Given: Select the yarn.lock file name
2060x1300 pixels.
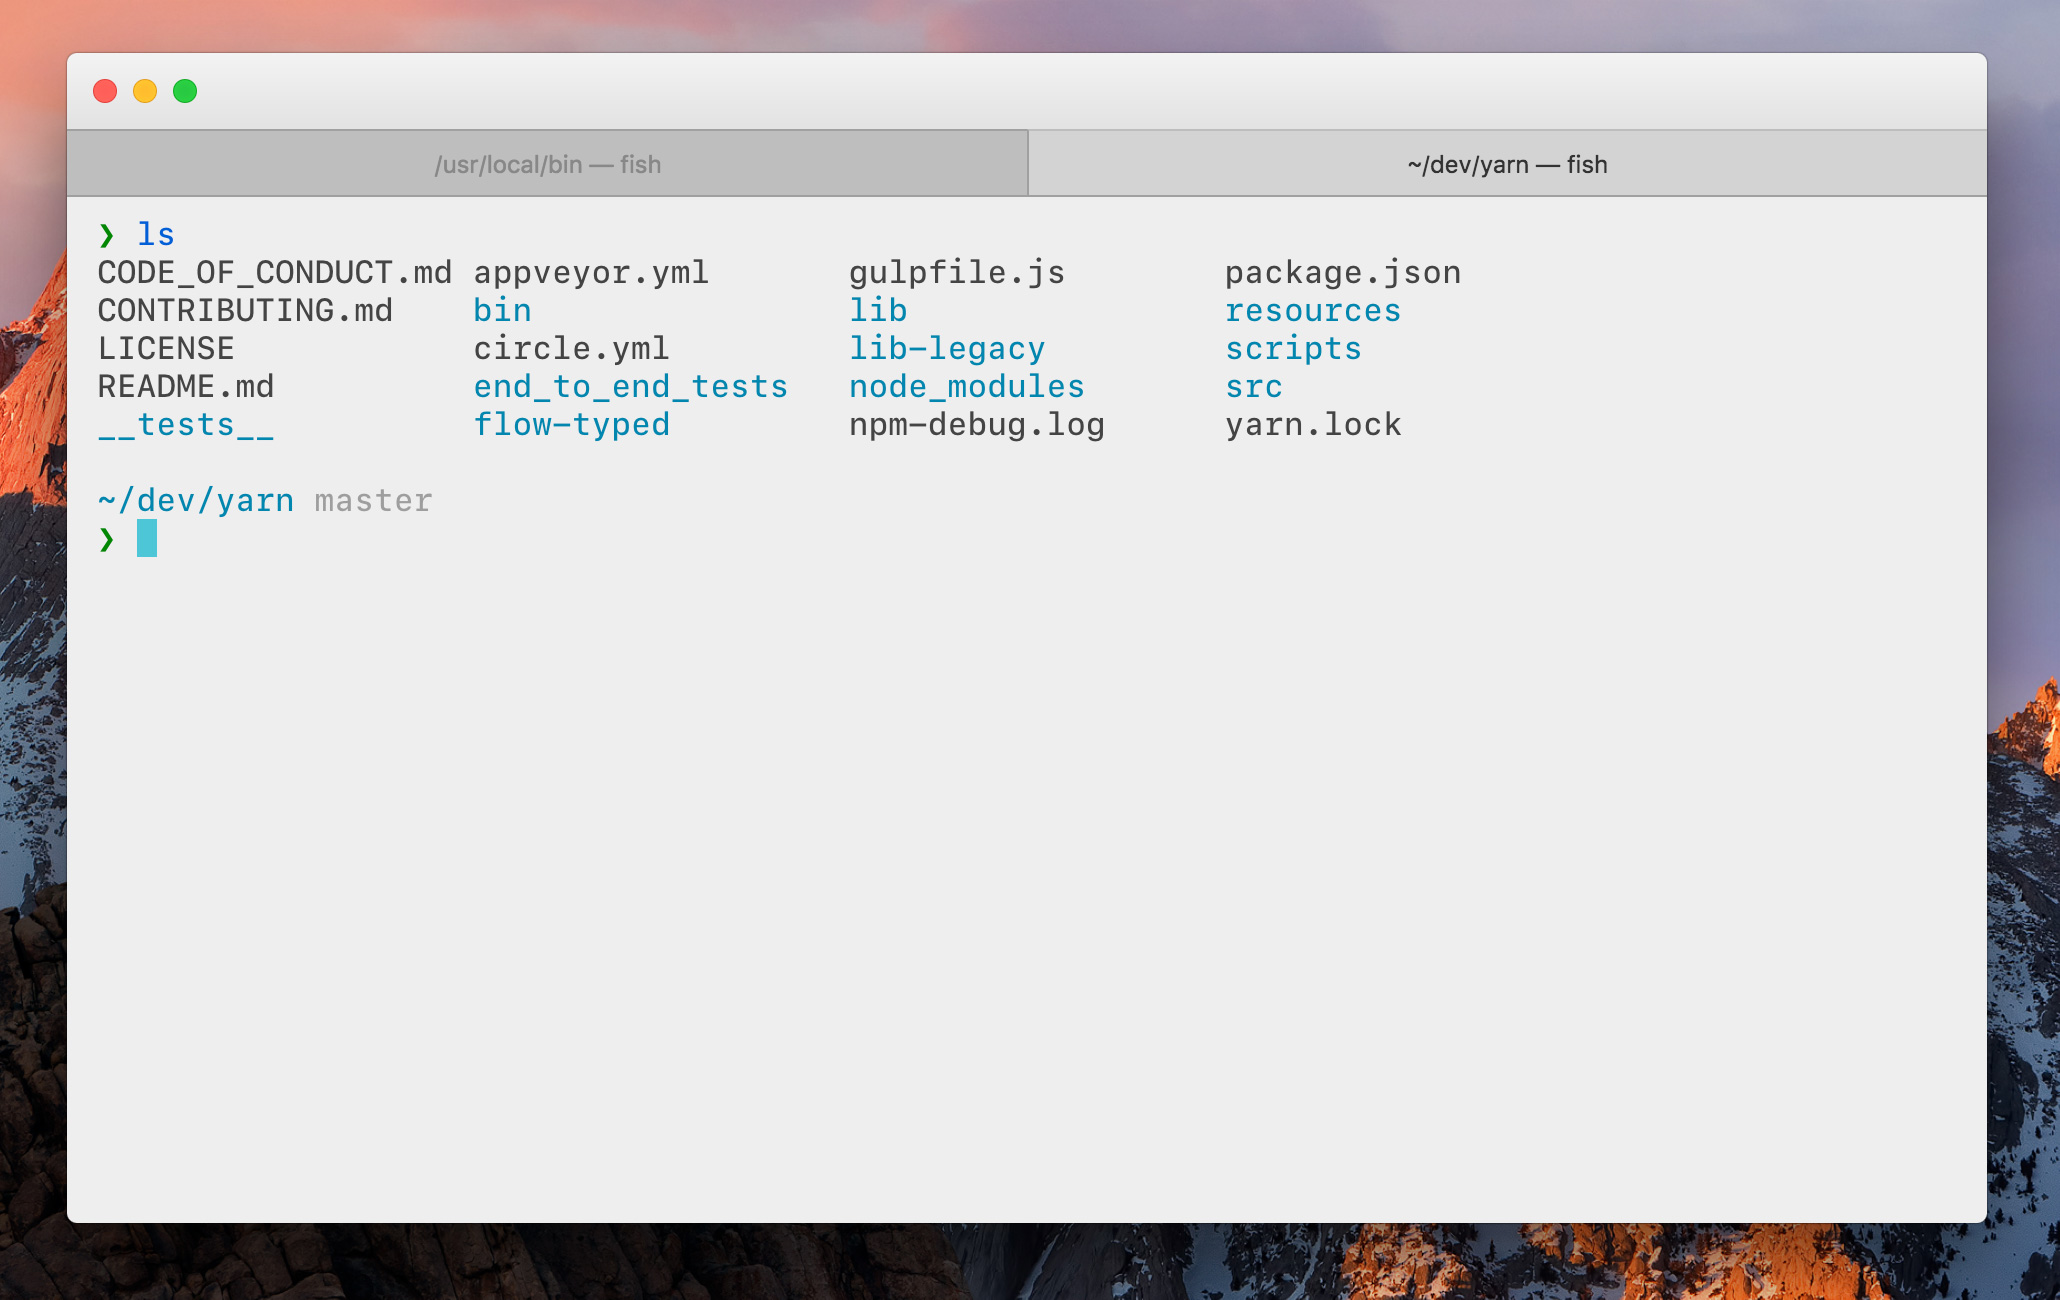Looking at the screenshot, I should (1314, 424).
